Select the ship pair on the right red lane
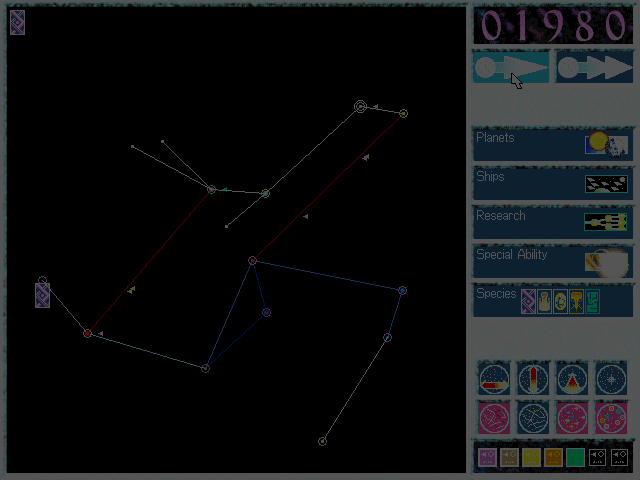The width and height of the screenshot is (640, 480). (x=366, y=157)
